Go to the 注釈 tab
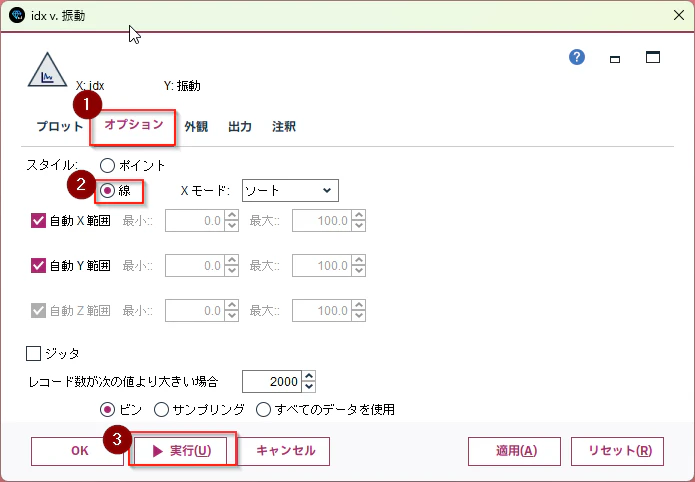695x482 pixels. pyautogui.click(x=284, y=126)
